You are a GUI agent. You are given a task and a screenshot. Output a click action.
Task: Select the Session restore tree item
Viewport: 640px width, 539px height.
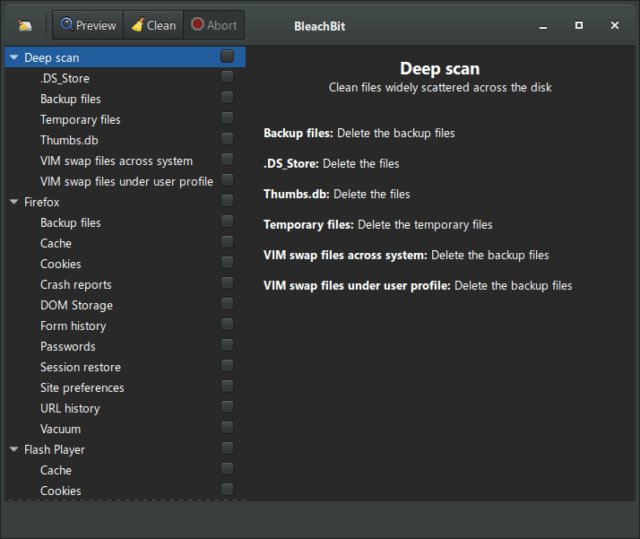125,367
